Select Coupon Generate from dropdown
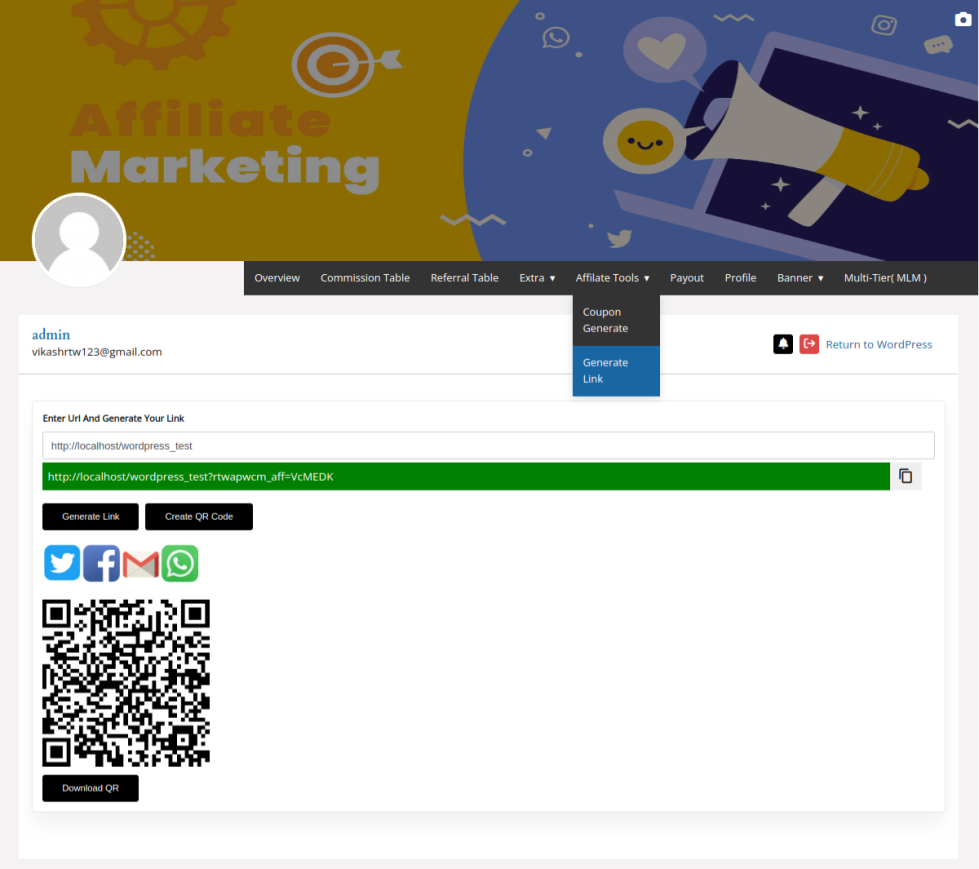The width and height of the screenshot is (979, 869). coord(616,320)
